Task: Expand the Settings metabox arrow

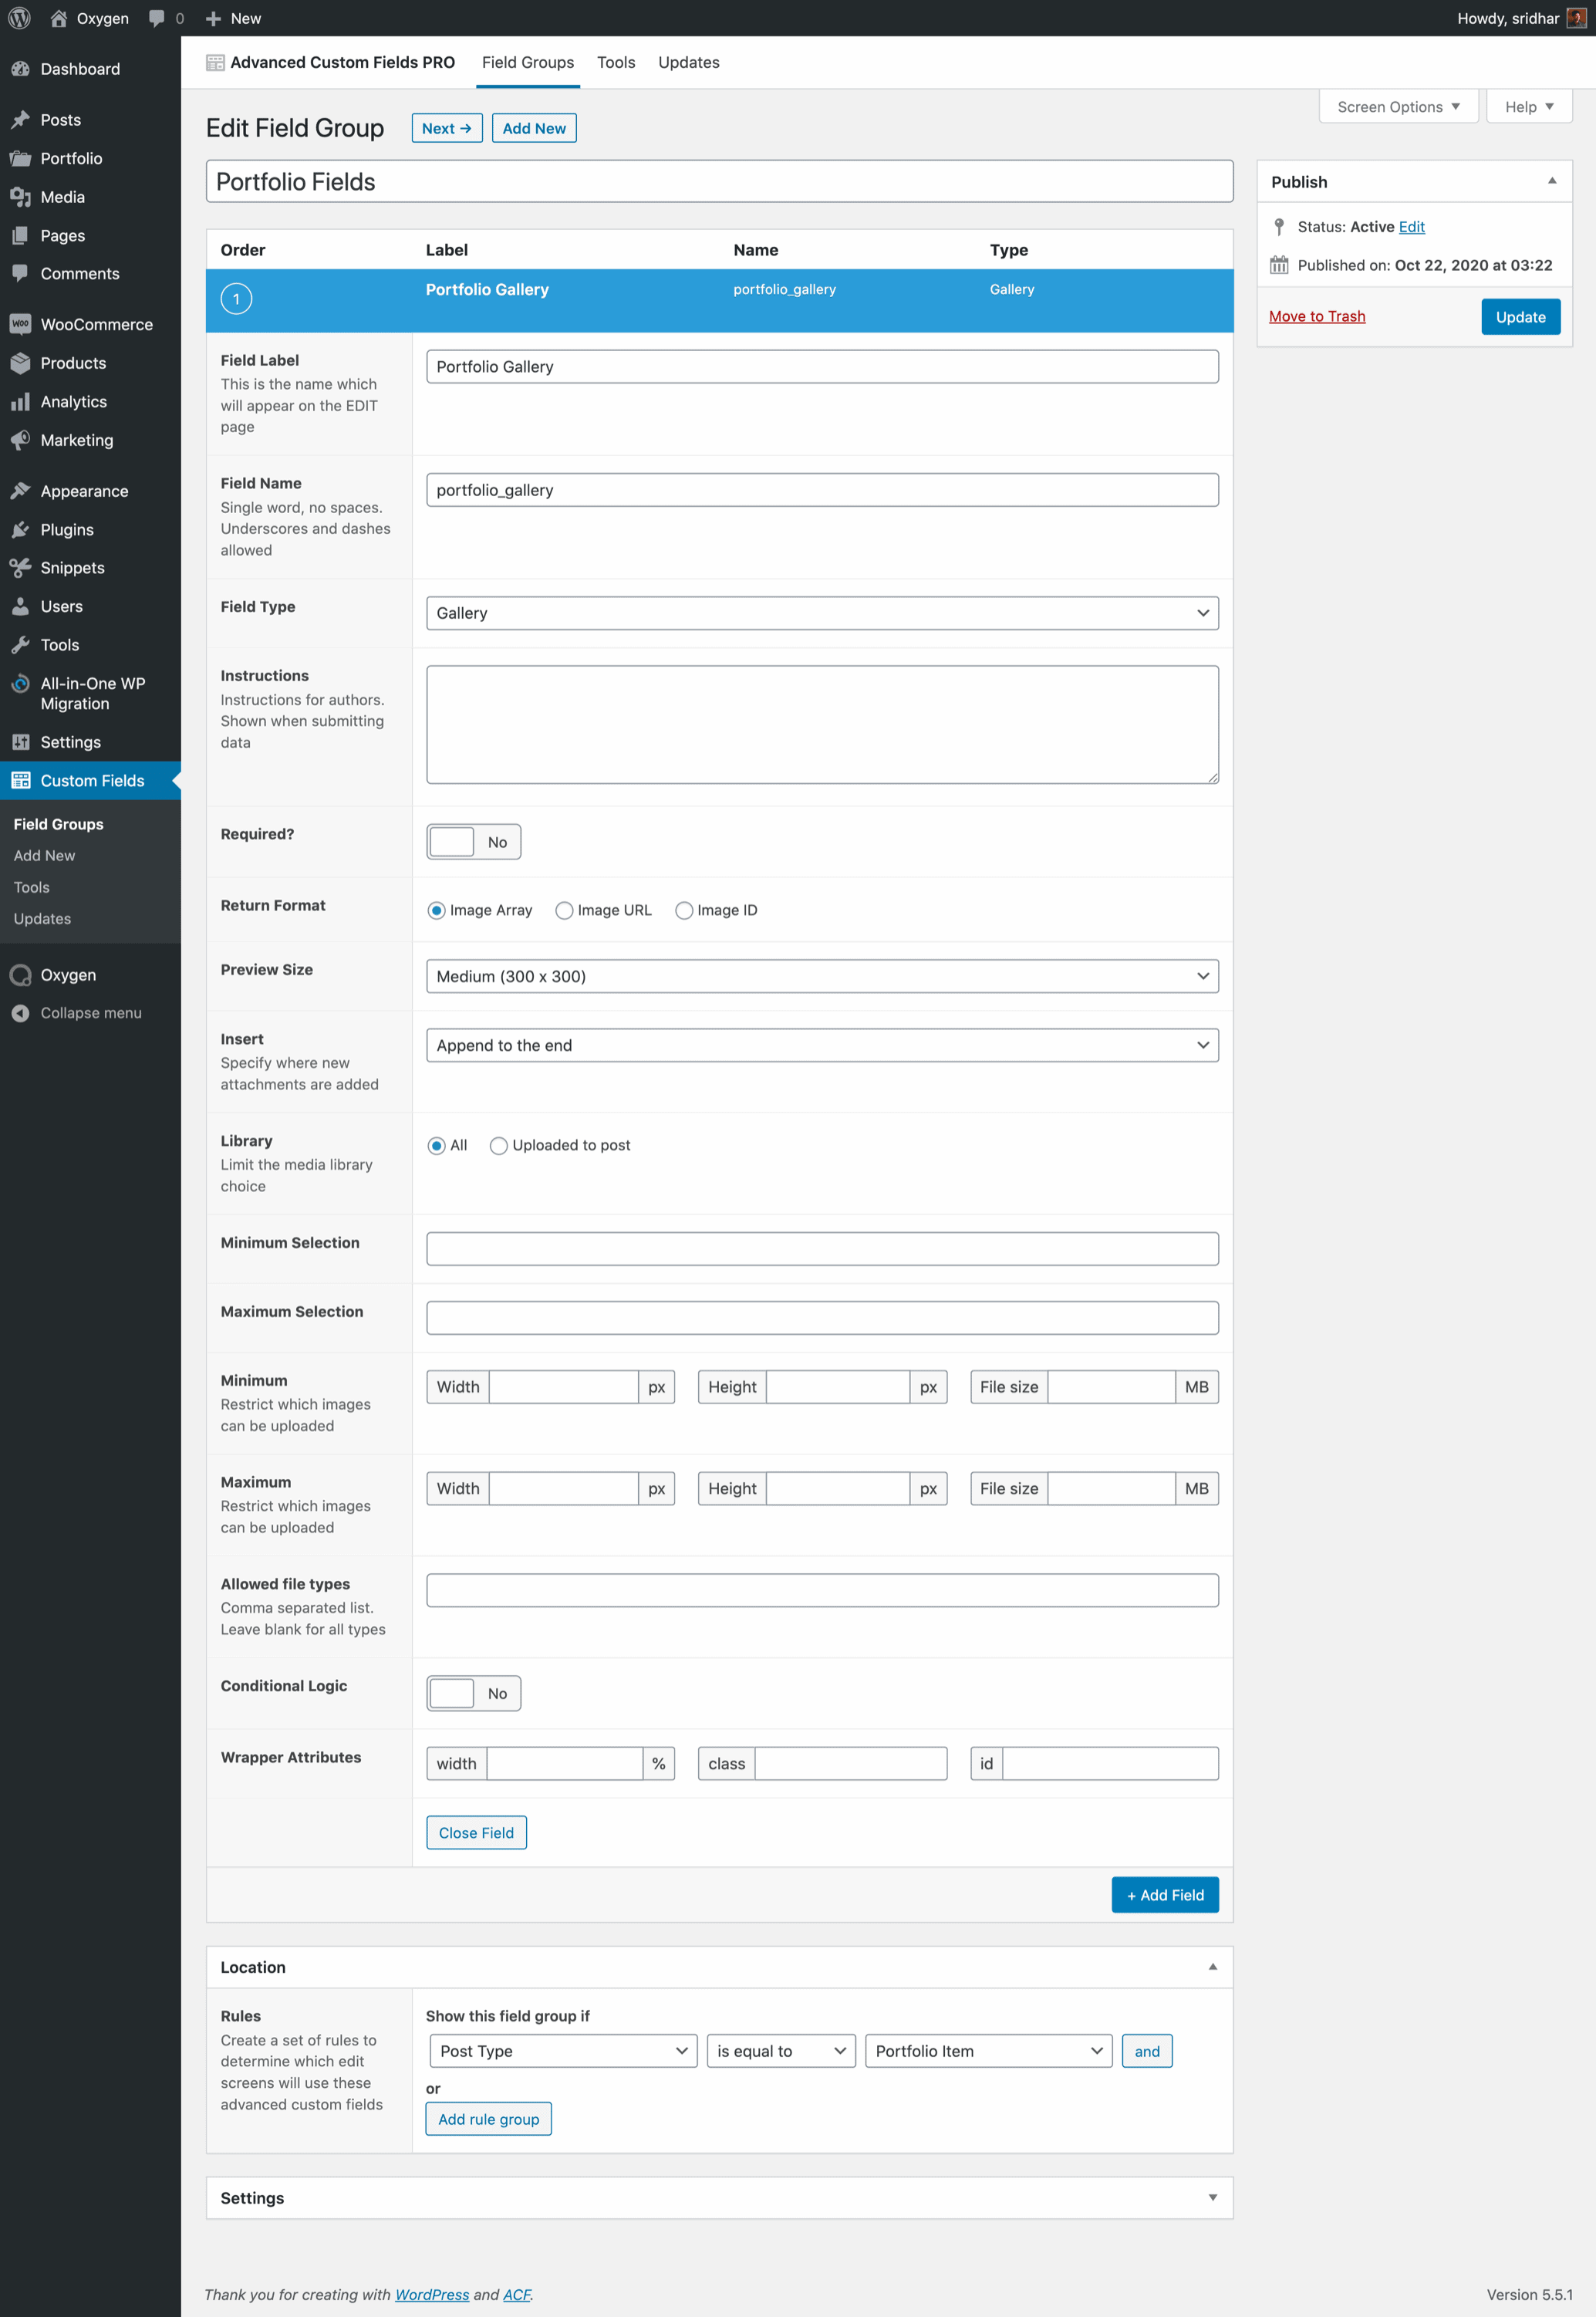Action: pyautogui.click(x=1212, y=2198)
